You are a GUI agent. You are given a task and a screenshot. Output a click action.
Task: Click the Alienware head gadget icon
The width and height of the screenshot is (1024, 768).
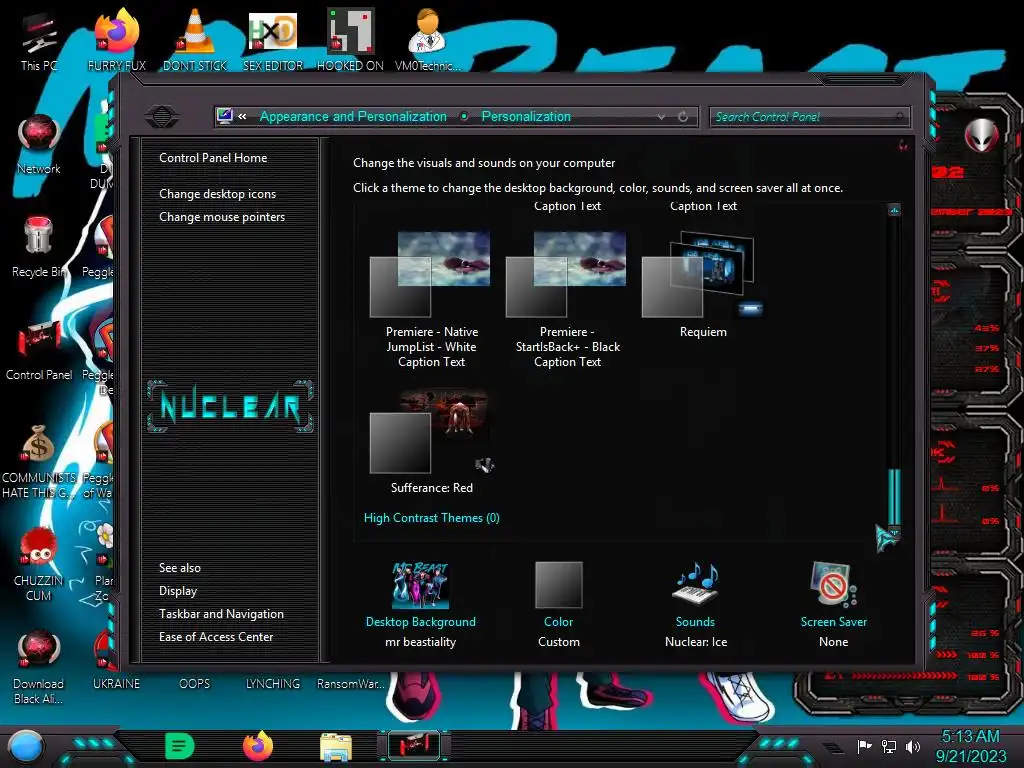click(x=981, y=135)
